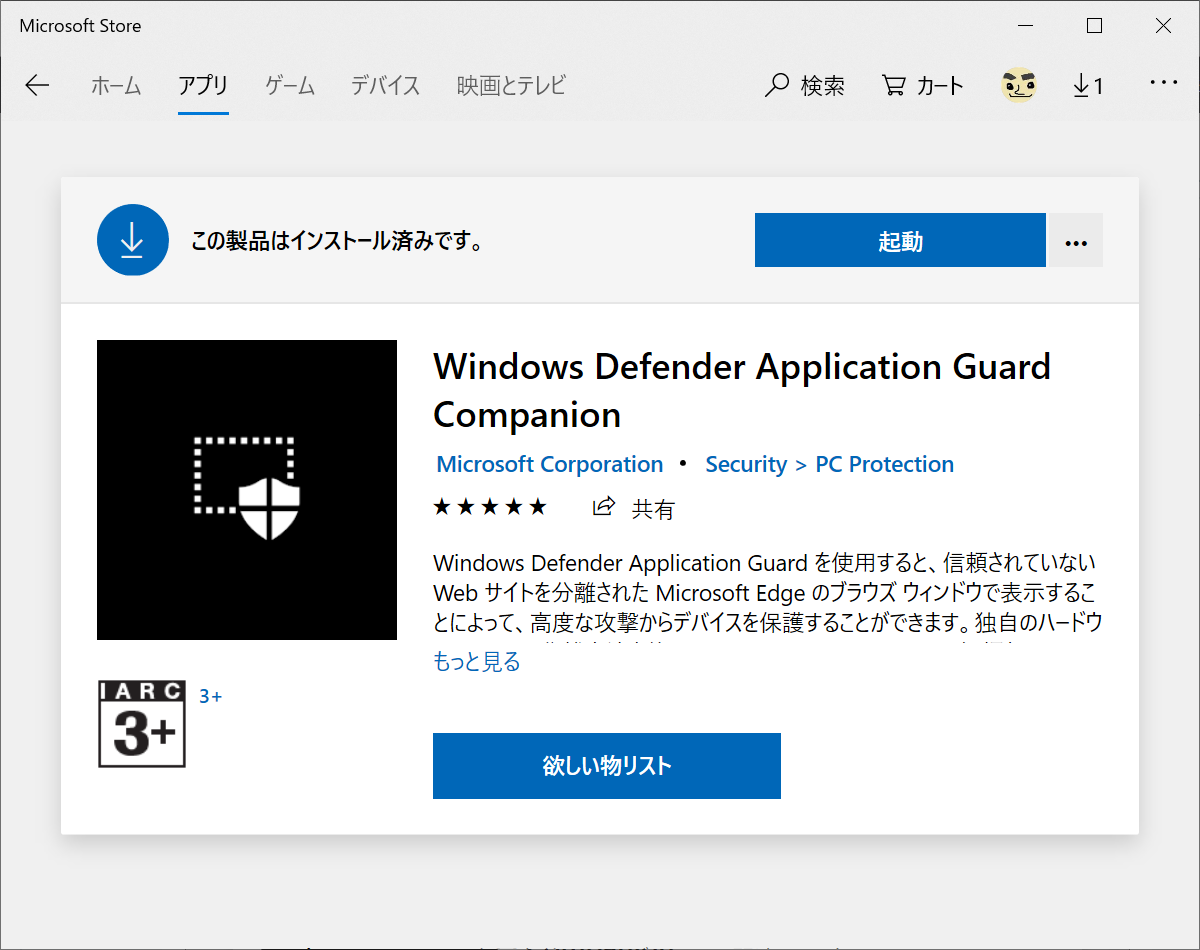1200x950 pixels.
Task: Click the 検索 search button
Action: 804,86
